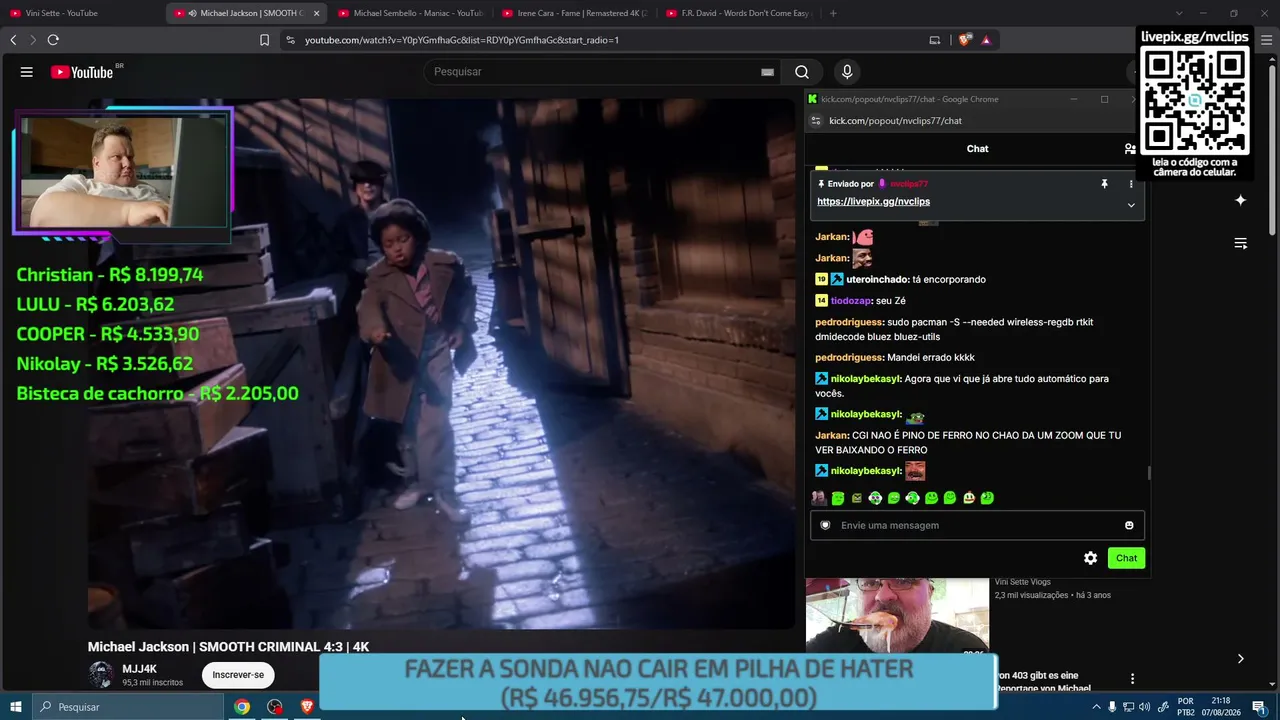Image resolution: width=1280 pixels, height=720 pixels.
Task: Open the tab search dropdown arrow
Action: pyautogui.click(x=1178, y=13)
